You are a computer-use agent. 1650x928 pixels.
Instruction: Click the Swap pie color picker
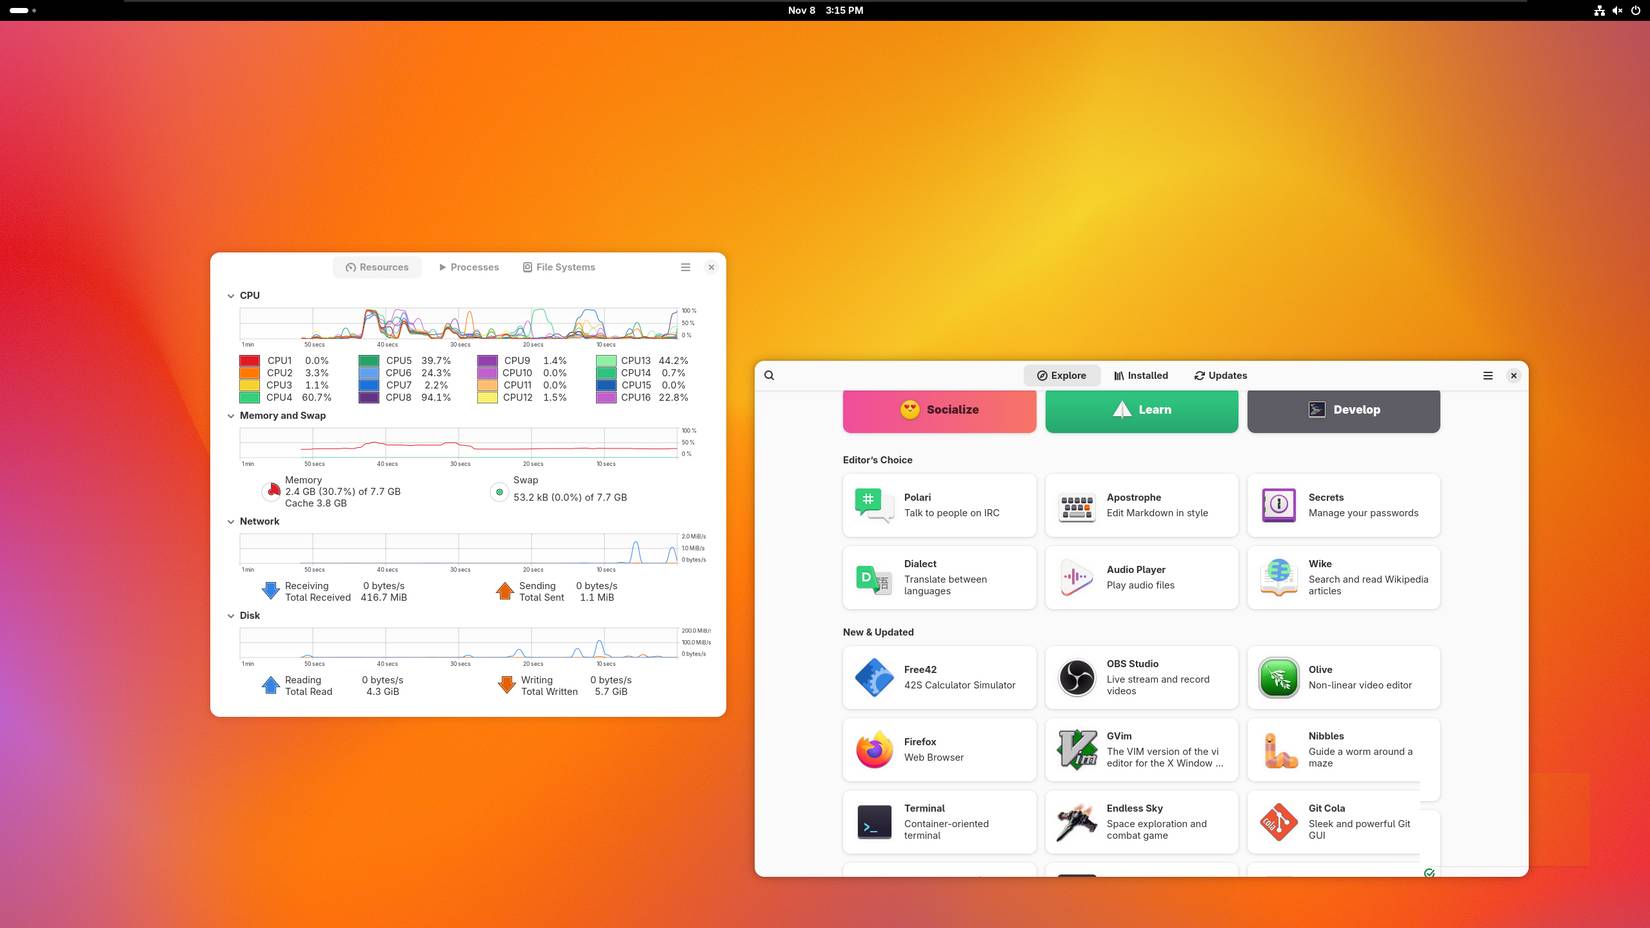coord(499,492)
